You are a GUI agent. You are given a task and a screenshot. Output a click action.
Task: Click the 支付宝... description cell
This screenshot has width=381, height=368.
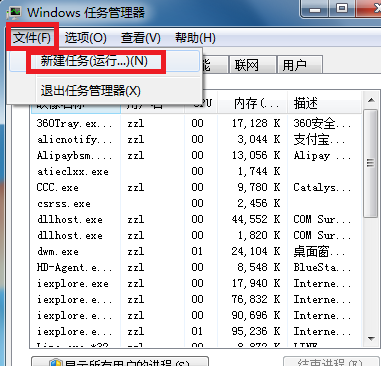click(x=319, y=139)
